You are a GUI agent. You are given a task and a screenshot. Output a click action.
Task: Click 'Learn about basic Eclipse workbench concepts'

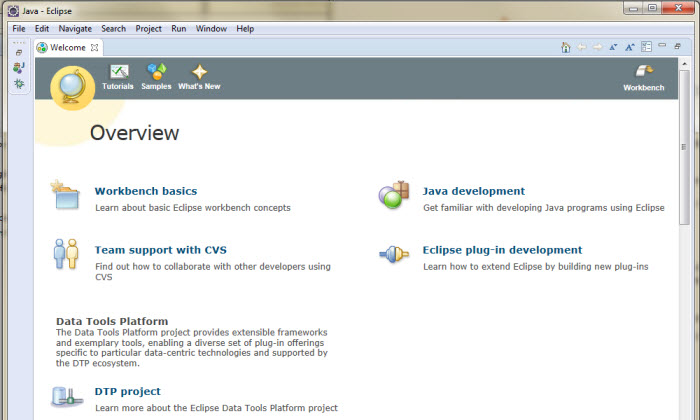(x=193, y=208)
